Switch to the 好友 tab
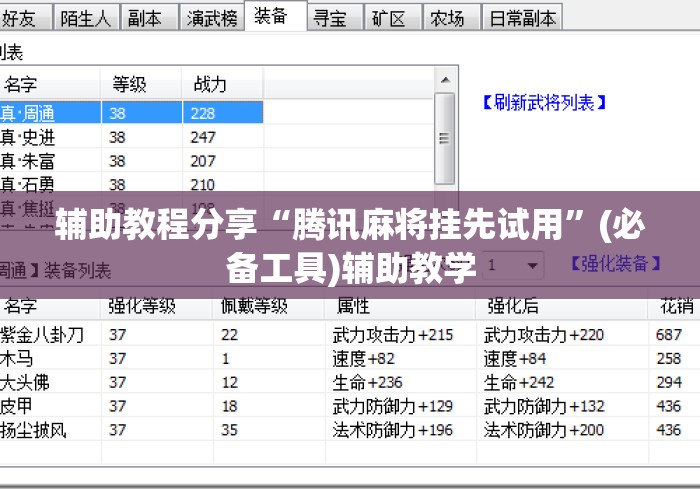 coord(25,18)
